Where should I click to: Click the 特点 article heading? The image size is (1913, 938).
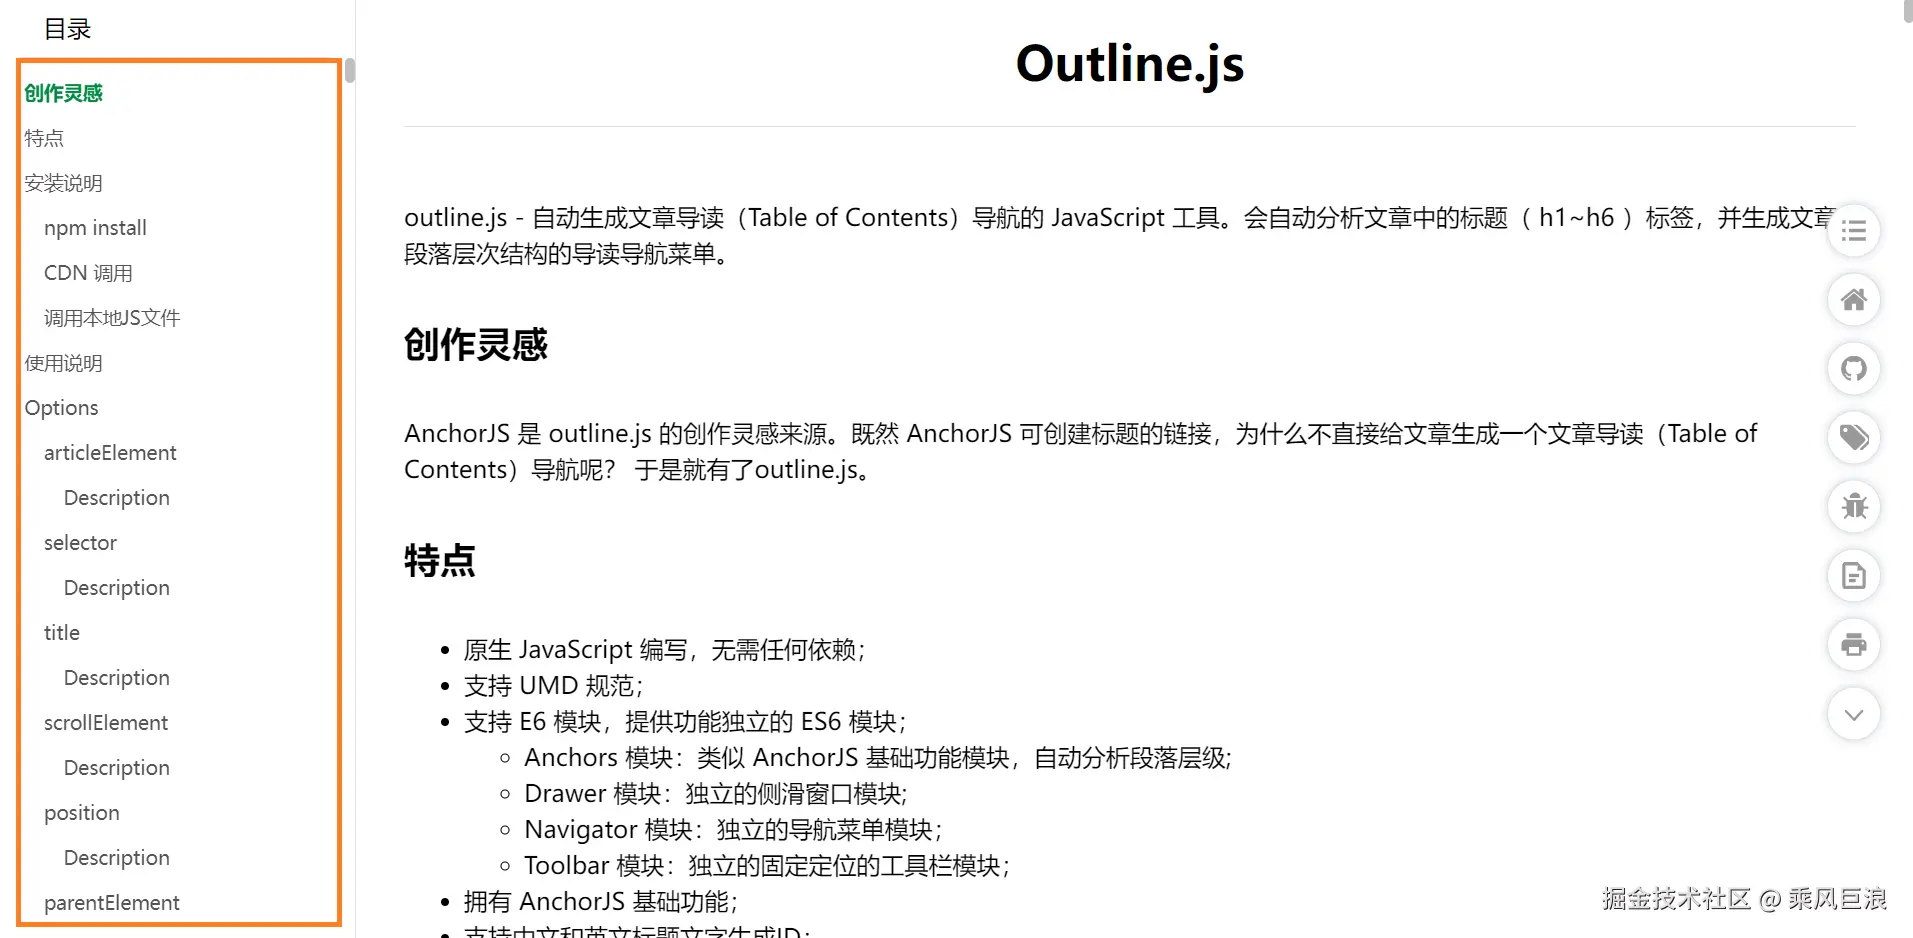440,561
